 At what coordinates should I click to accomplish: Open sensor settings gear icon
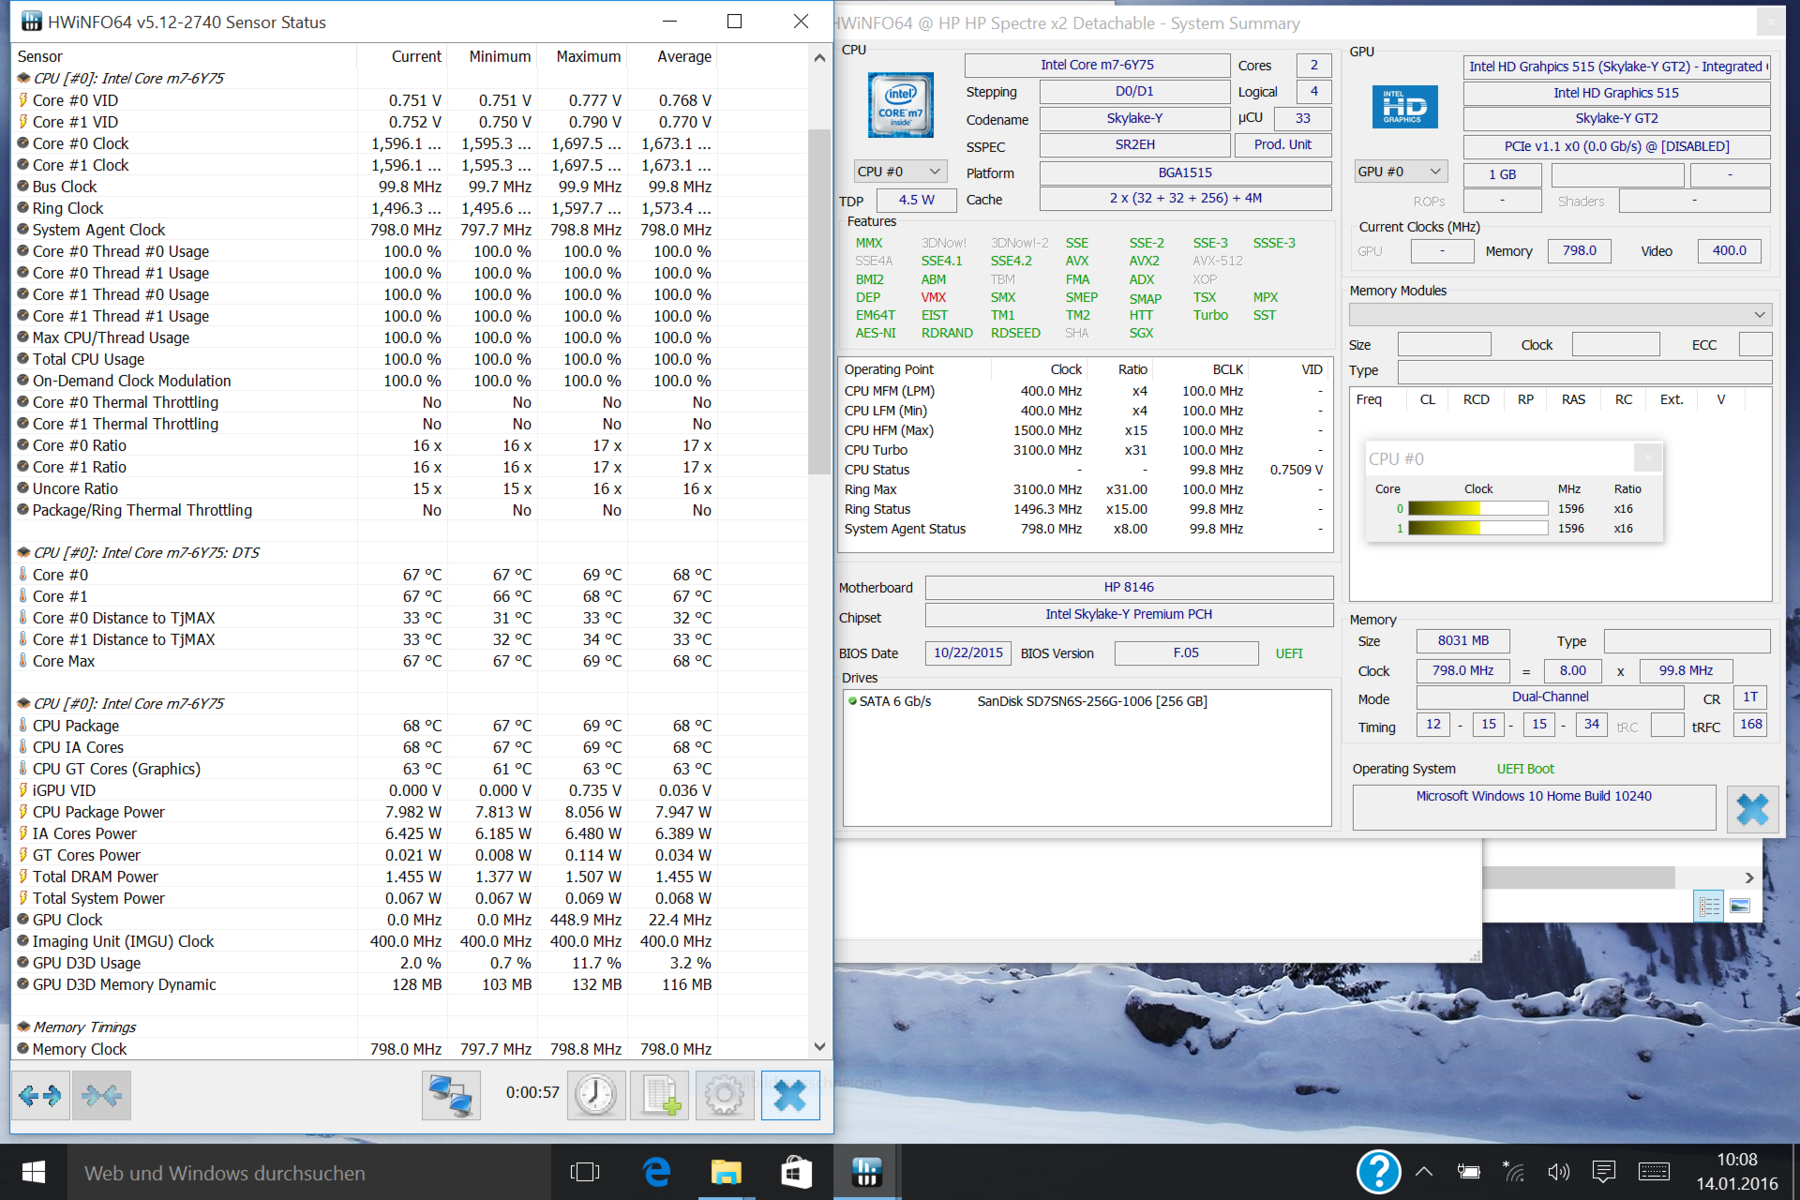724,1096
